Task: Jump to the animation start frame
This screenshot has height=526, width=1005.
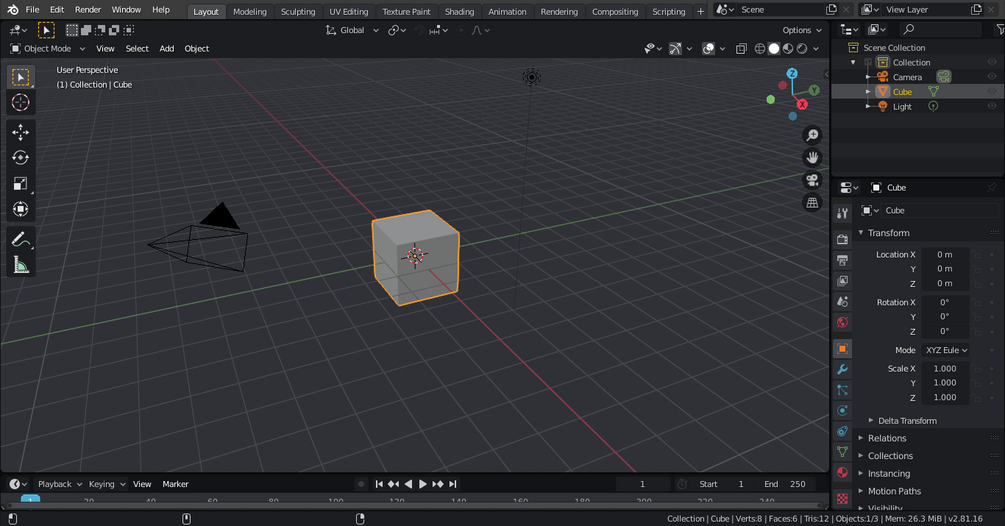Action: click(x=379, y=484)
